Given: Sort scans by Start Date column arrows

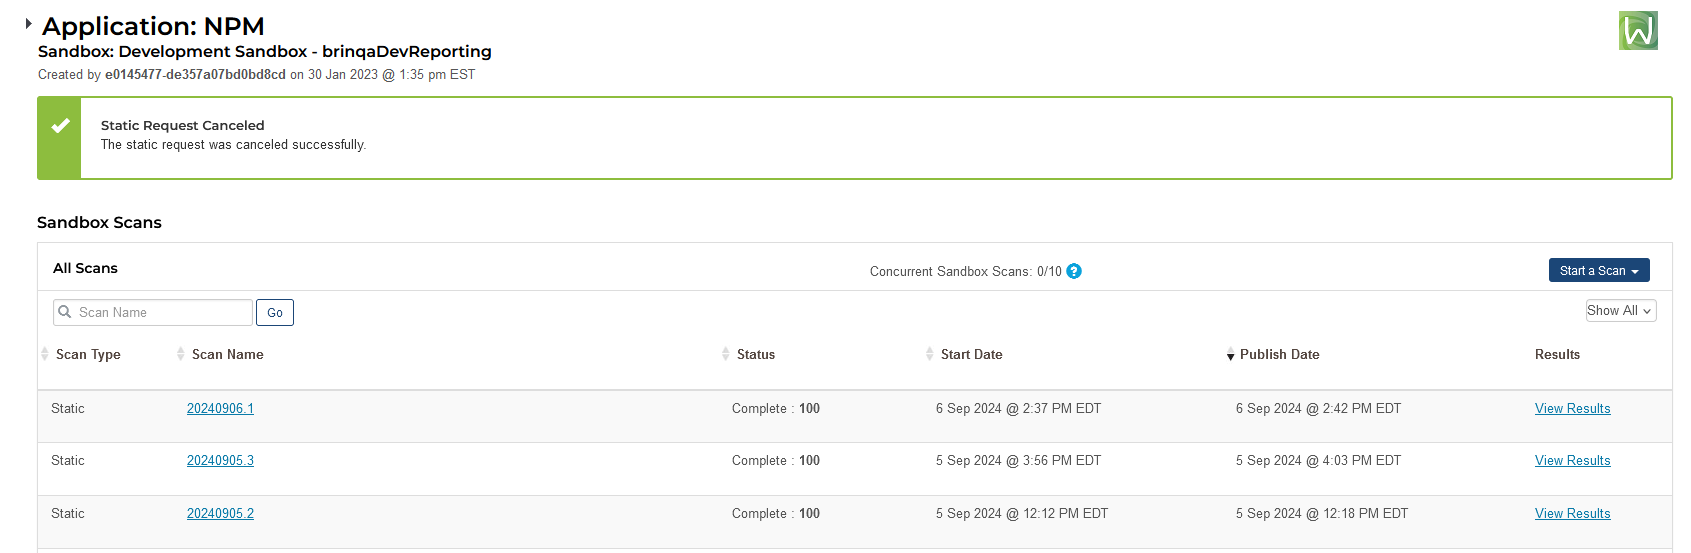Looking at the screenshot, I should [x=930, y=354].
